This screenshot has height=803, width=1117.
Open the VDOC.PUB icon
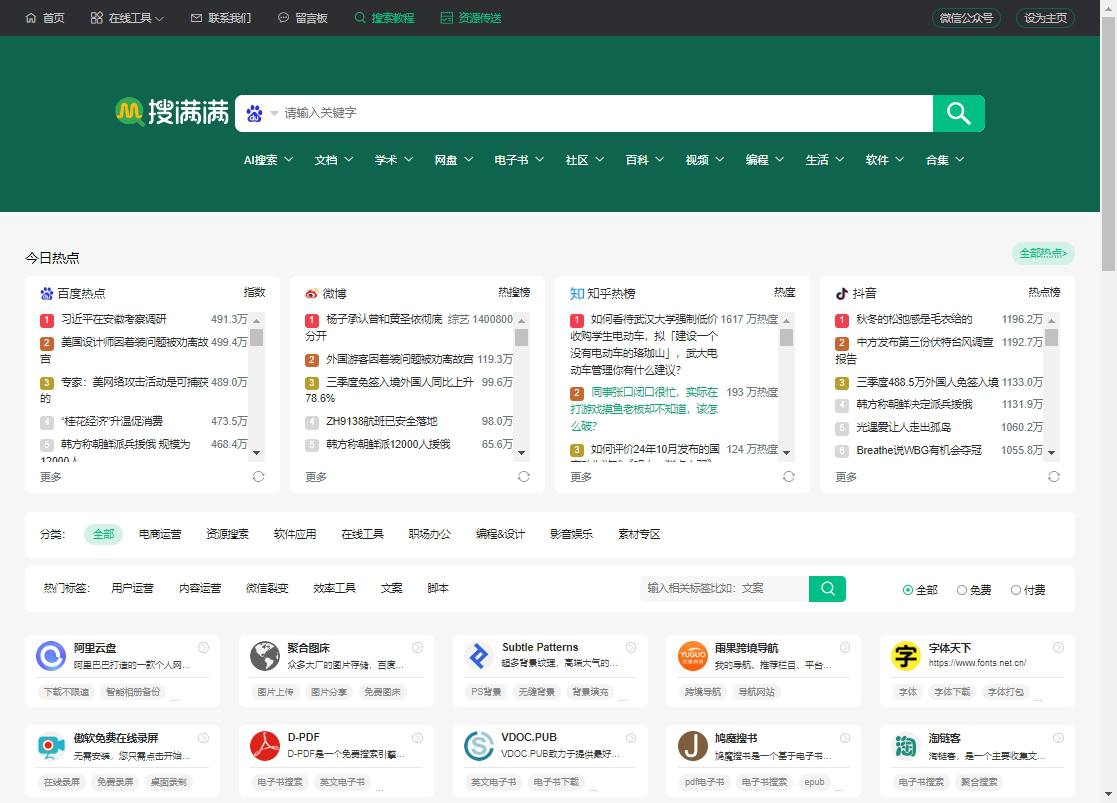[479, 746]
